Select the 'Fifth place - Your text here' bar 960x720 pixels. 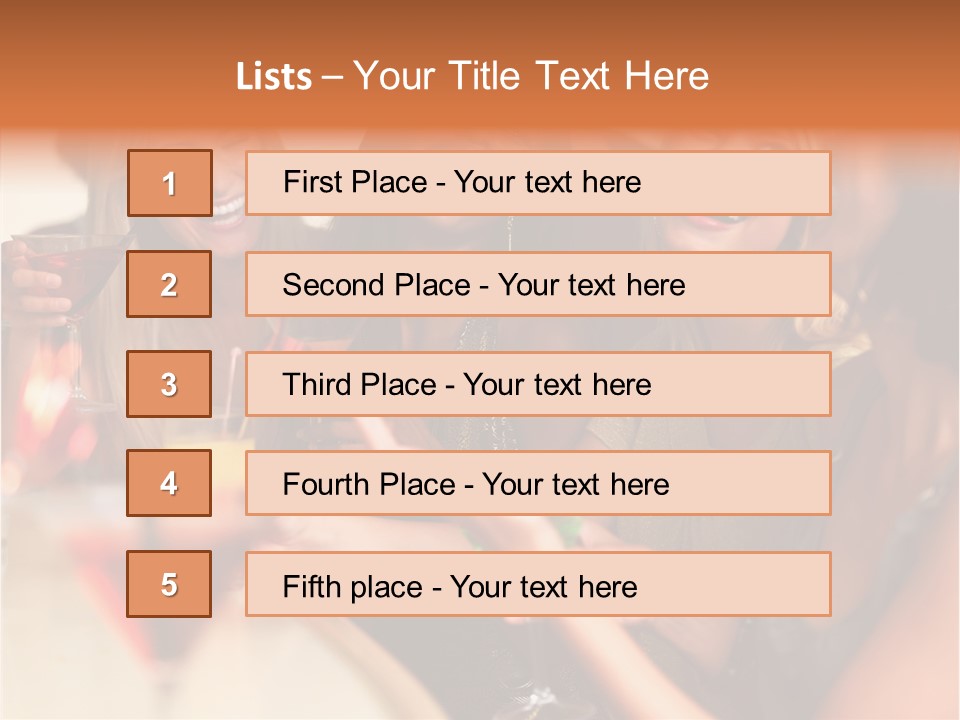pyautogui.click(x=538, y=584)
